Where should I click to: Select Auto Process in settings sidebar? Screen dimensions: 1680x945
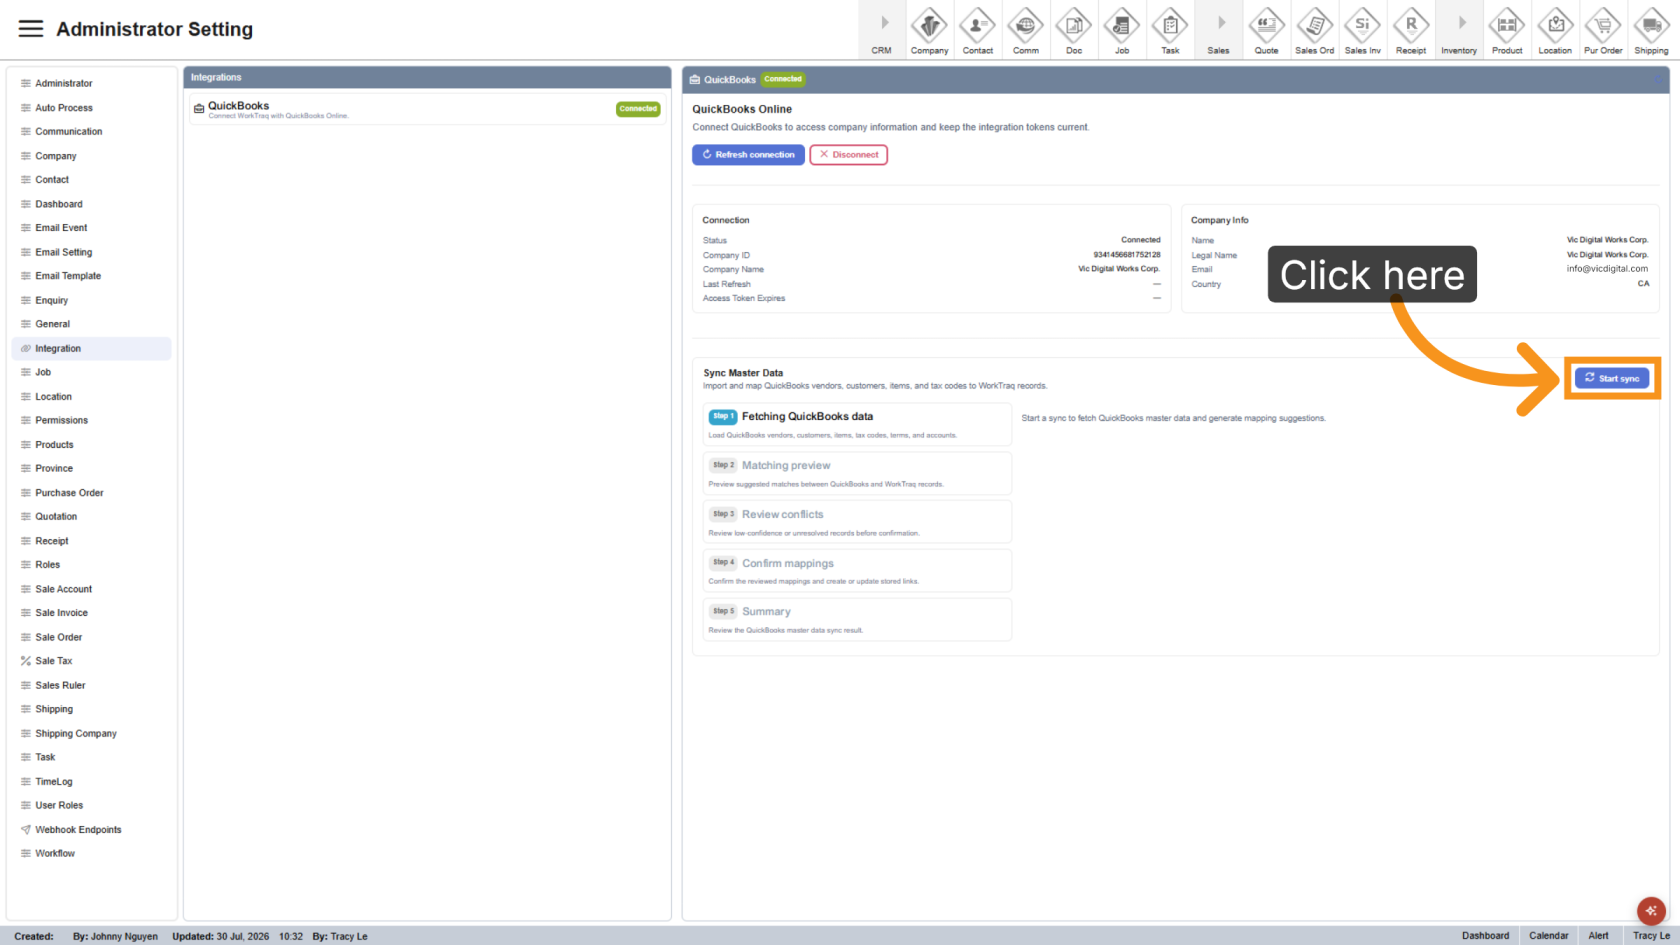pyautogui.click(x=91, y=107)
